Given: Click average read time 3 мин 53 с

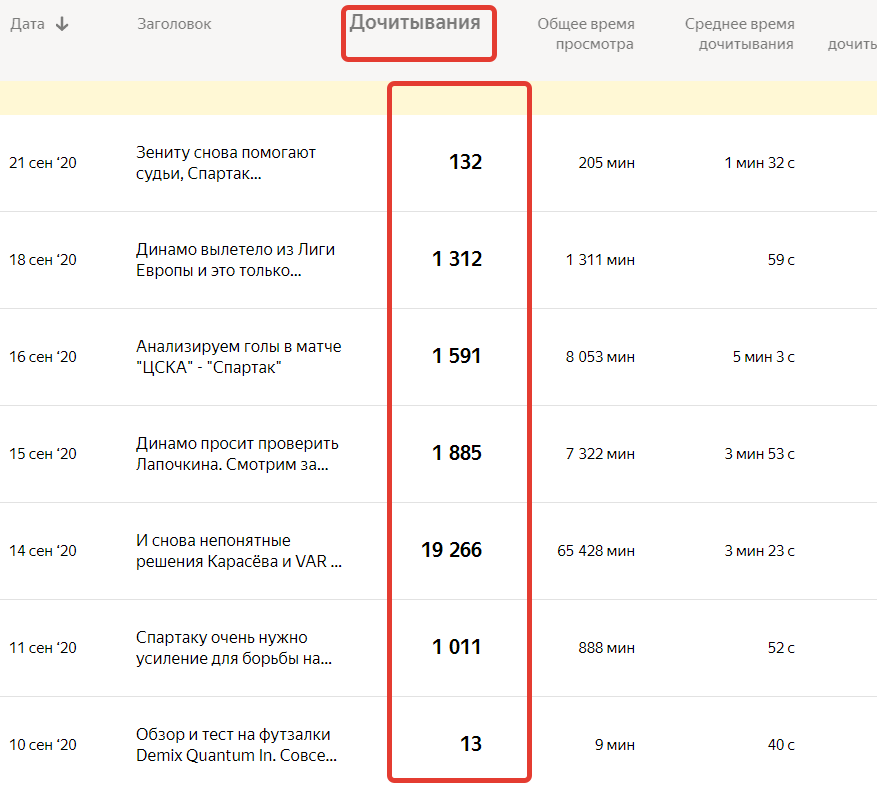Looking at the screenshot, I should pyautogui.click(x=760, y=453).
